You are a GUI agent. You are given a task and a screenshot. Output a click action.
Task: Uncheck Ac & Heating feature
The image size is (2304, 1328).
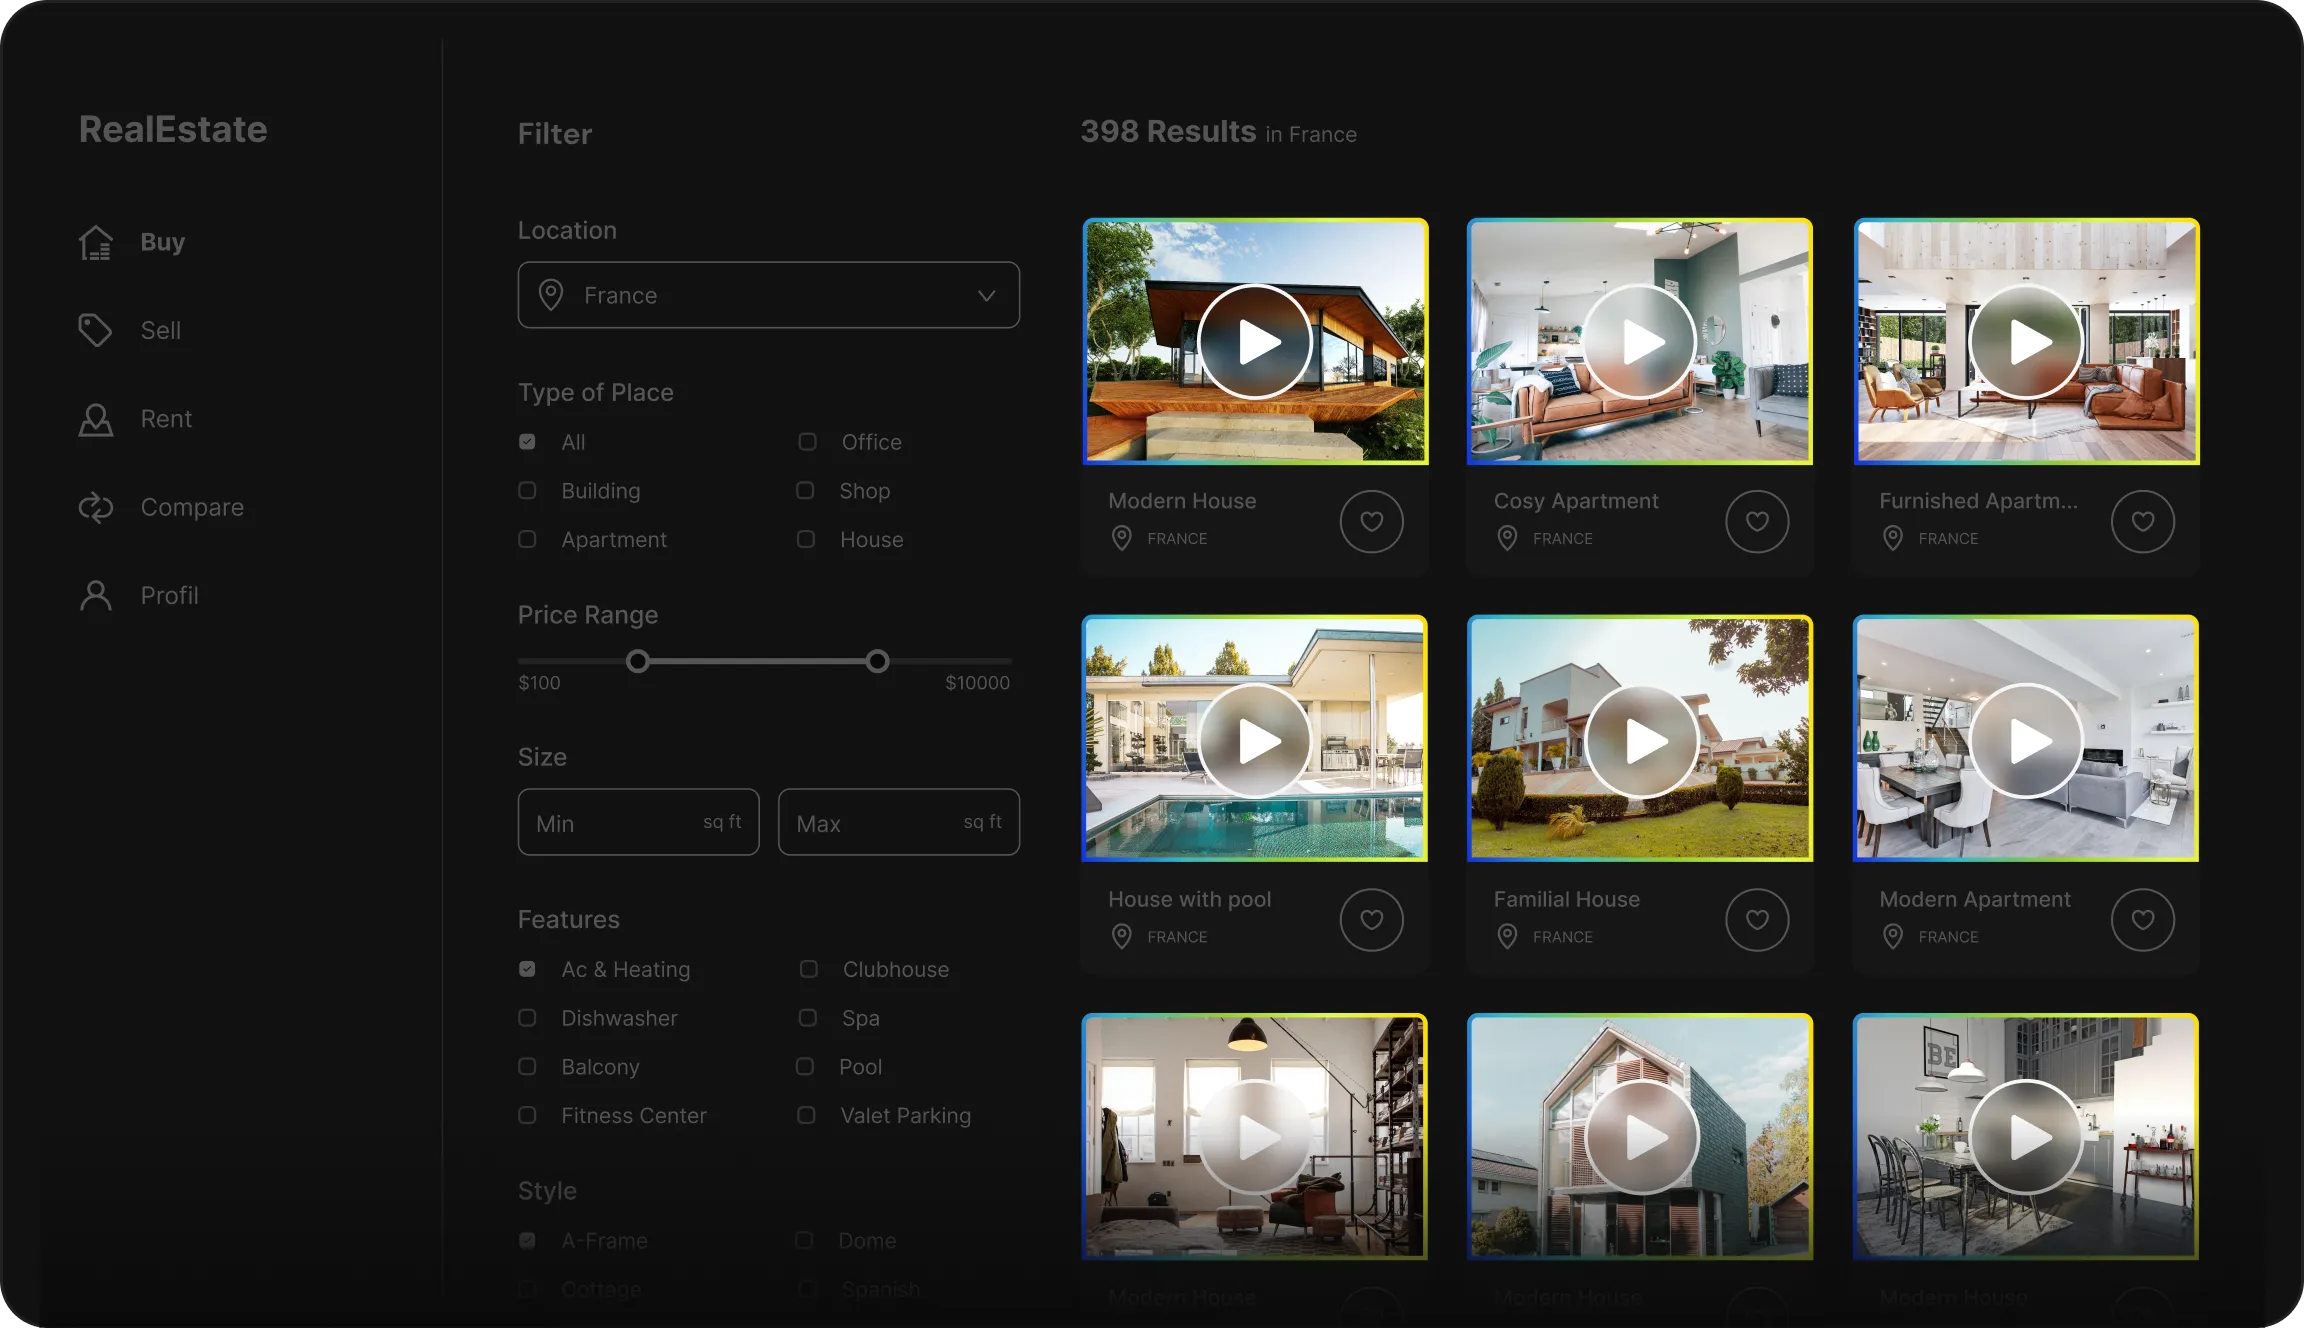click(527, 969)
